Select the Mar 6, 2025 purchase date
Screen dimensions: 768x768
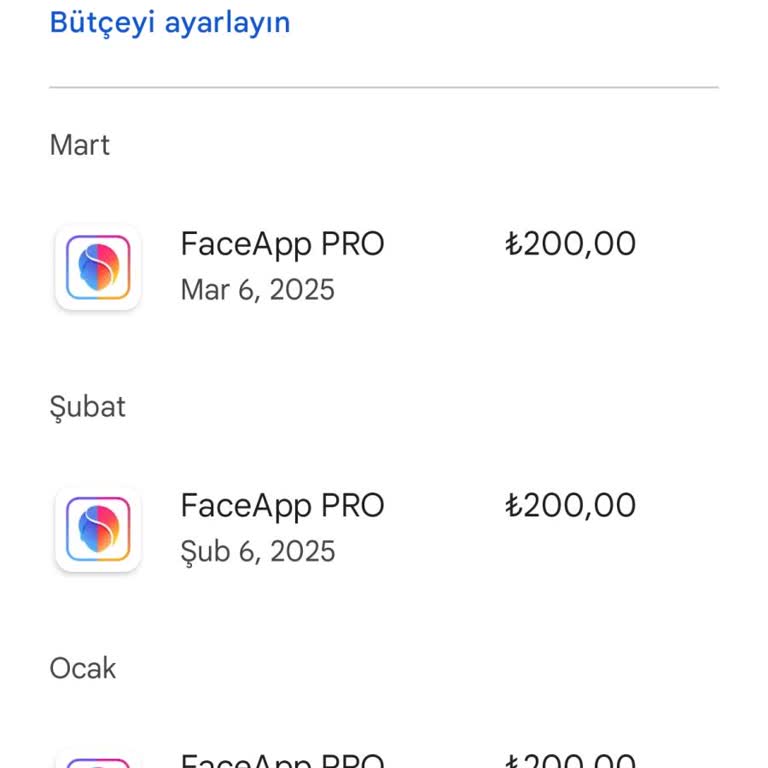257,290
